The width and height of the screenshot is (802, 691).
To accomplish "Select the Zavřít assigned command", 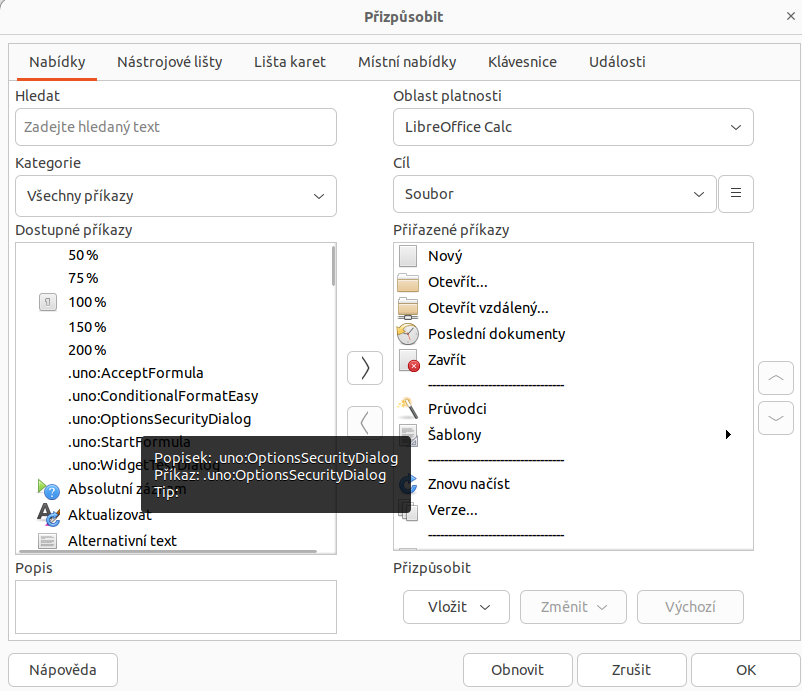I will coord(447,360).
